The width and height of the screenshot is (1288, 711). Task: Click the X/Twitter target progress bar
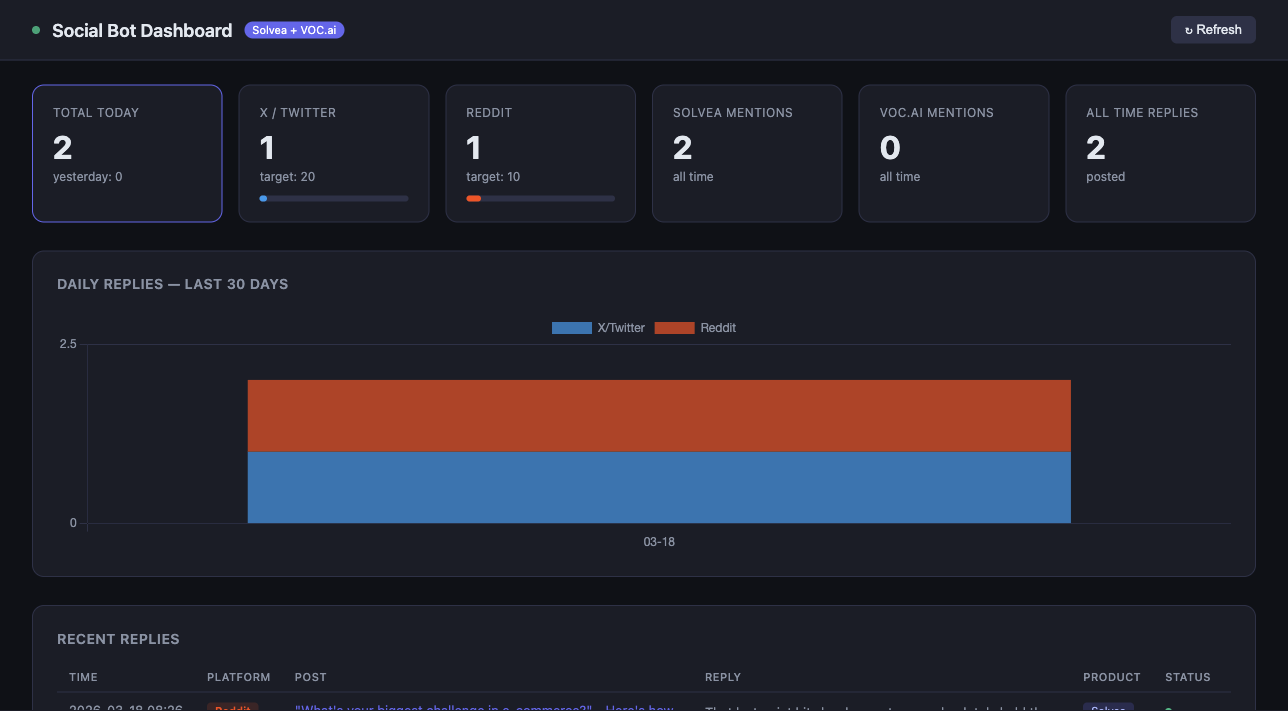(x=333, y=198)
